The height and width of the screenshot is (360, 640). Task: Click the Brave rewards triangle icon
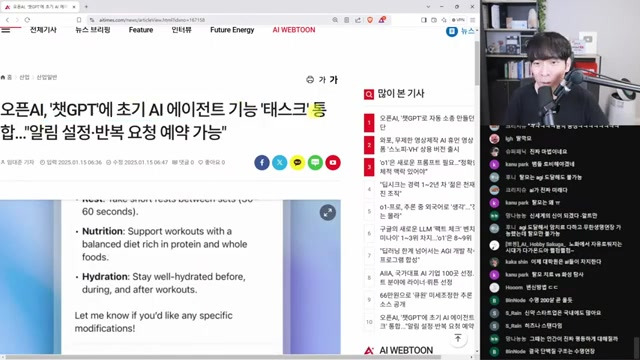pos(382,19)
